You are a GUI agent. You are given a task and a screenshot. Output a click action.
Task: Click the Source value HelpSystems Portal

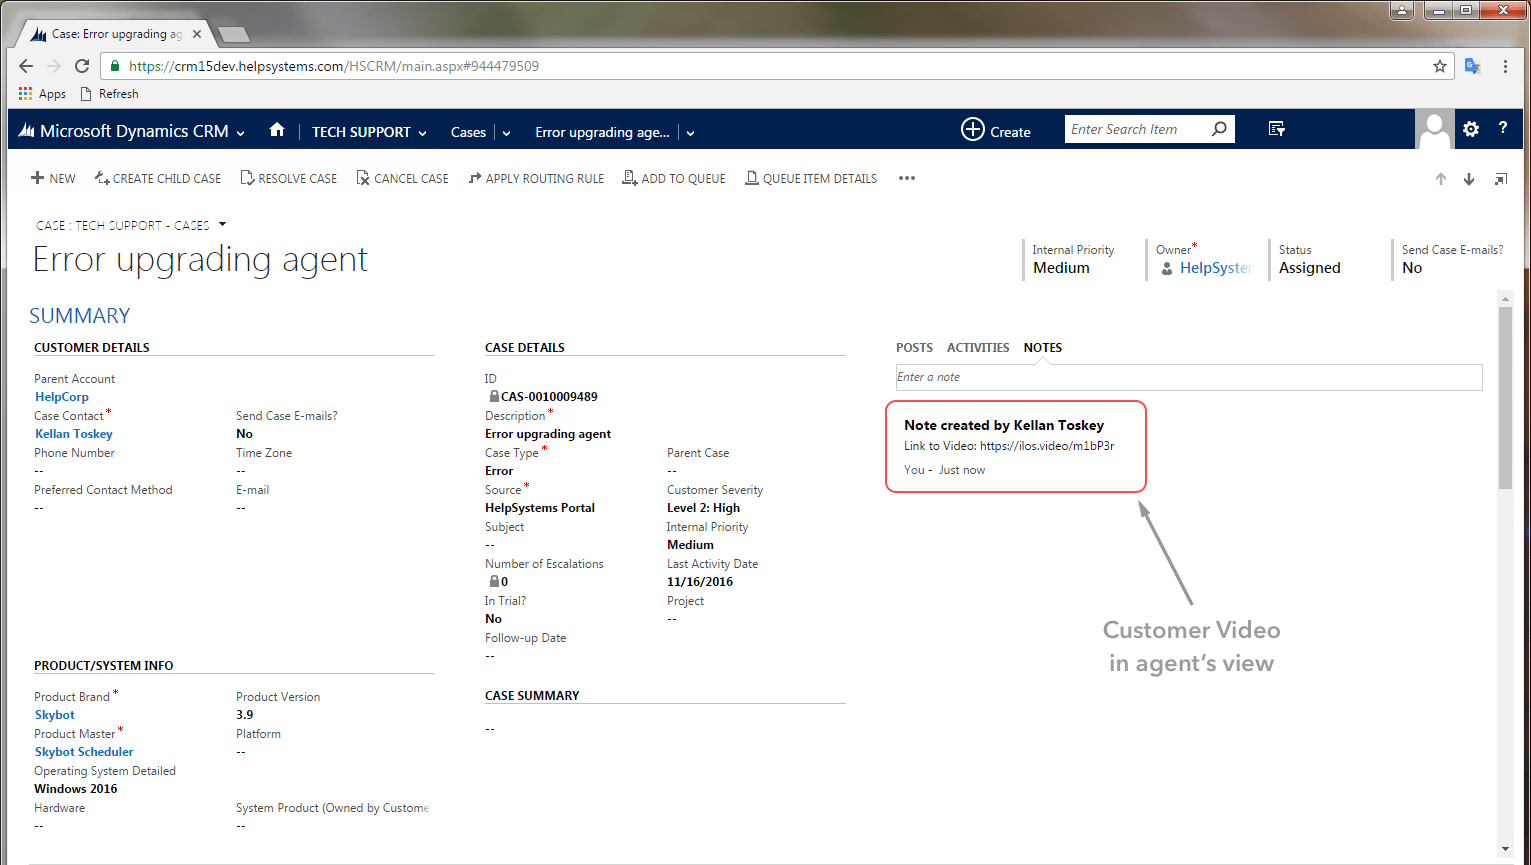540,508
